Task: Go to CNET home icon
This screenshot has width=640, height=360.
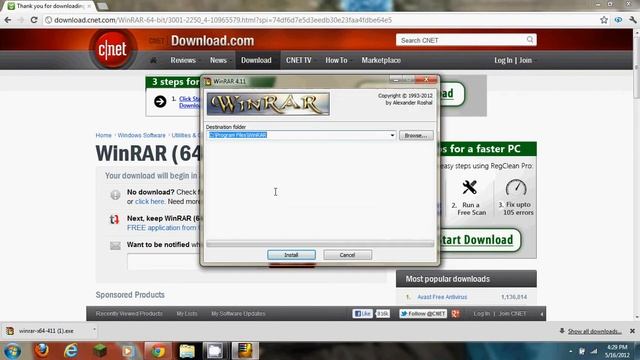Action: [x=153, y=60]
